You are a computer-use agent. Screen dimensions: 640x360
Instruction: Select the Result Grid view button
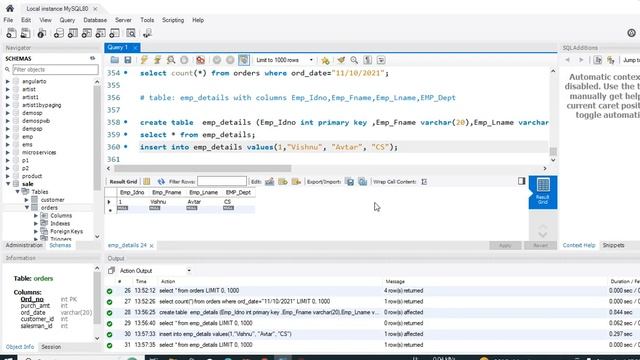pyautogui.click(x=543, y=192)
